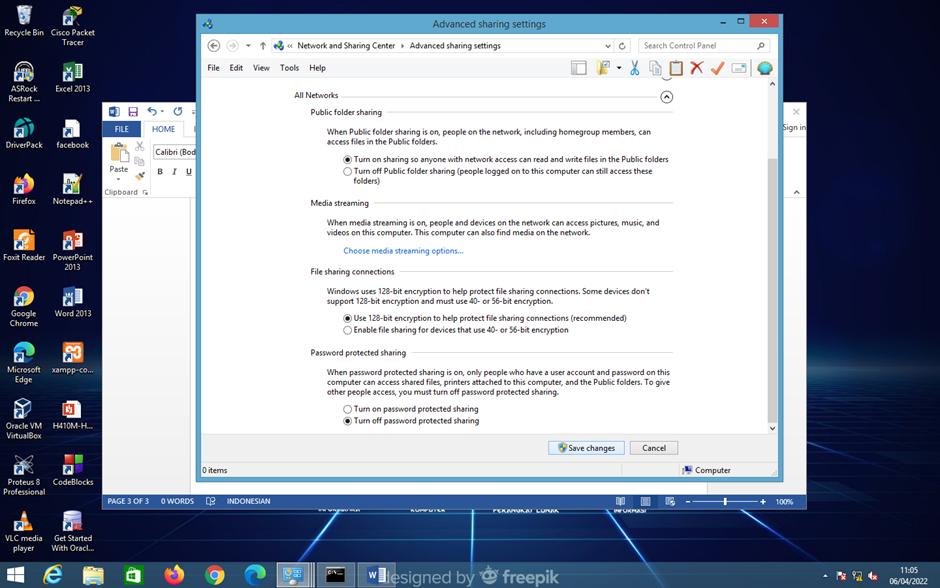
Task: Undo the last action in Word
Action: click(x=152, y=111)
